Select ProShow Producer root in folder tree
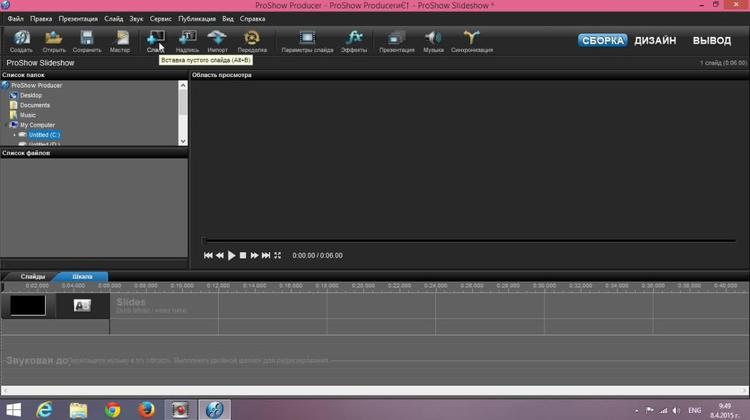750x420 pixels. (36, 85)
